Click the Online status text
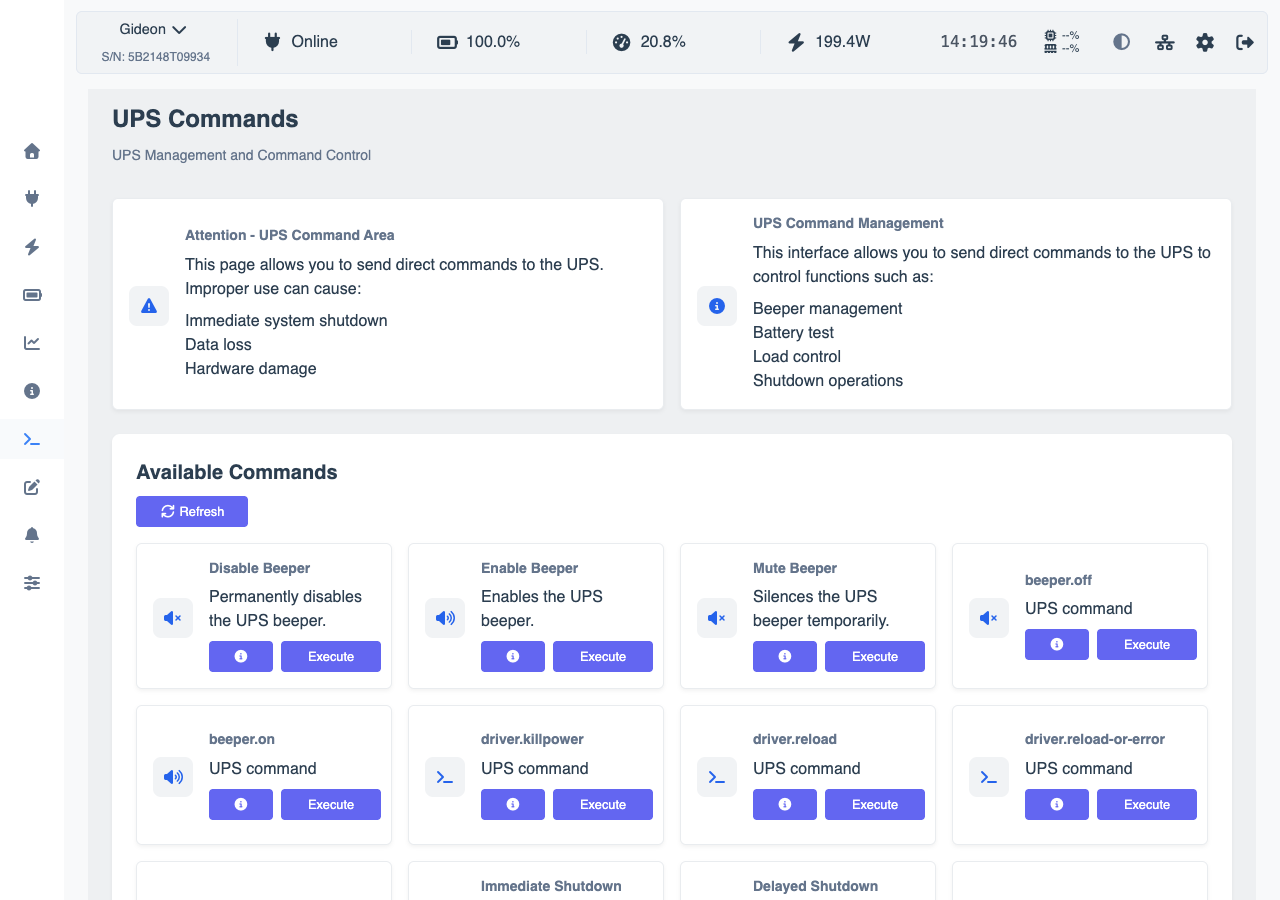This screenshot has width=1280, height=900. [x=314, y=42]
